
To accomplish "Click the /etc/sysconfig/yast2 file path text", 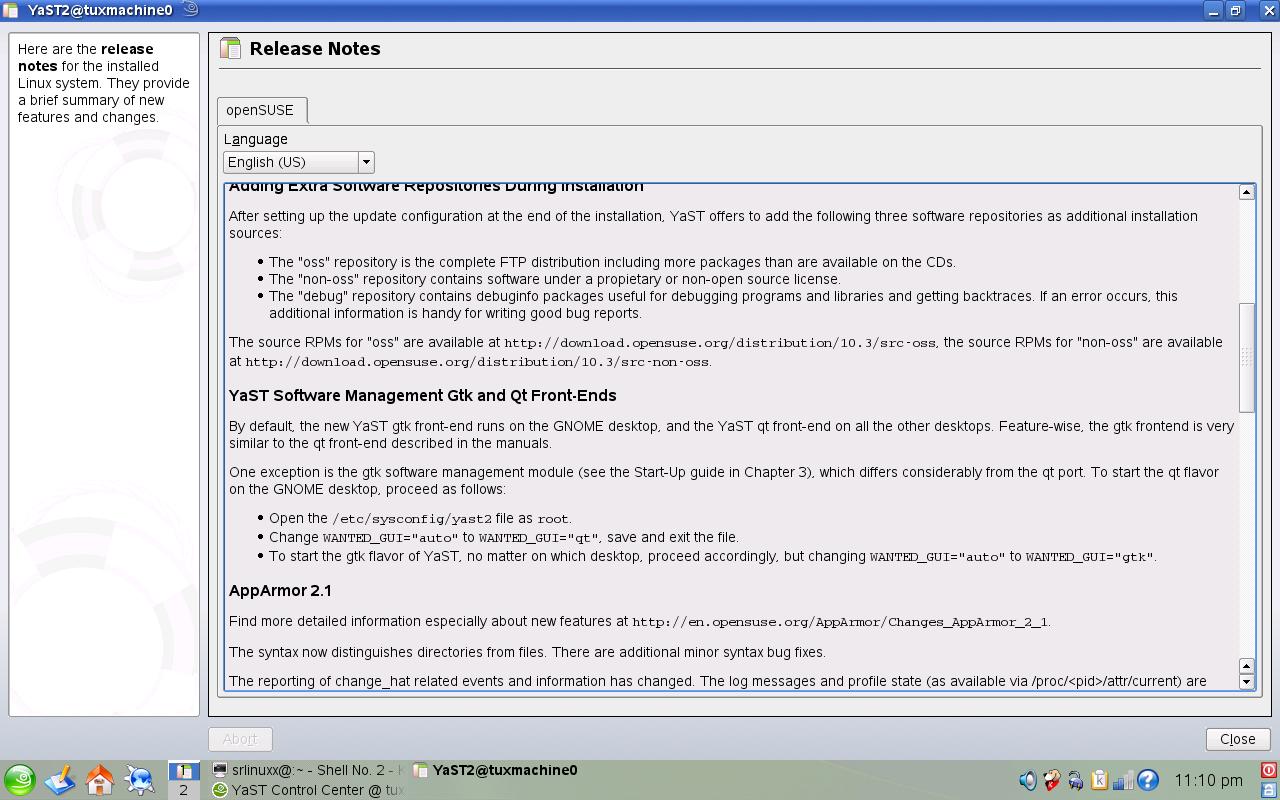I will pyautogui.click(x=412, y=519).
